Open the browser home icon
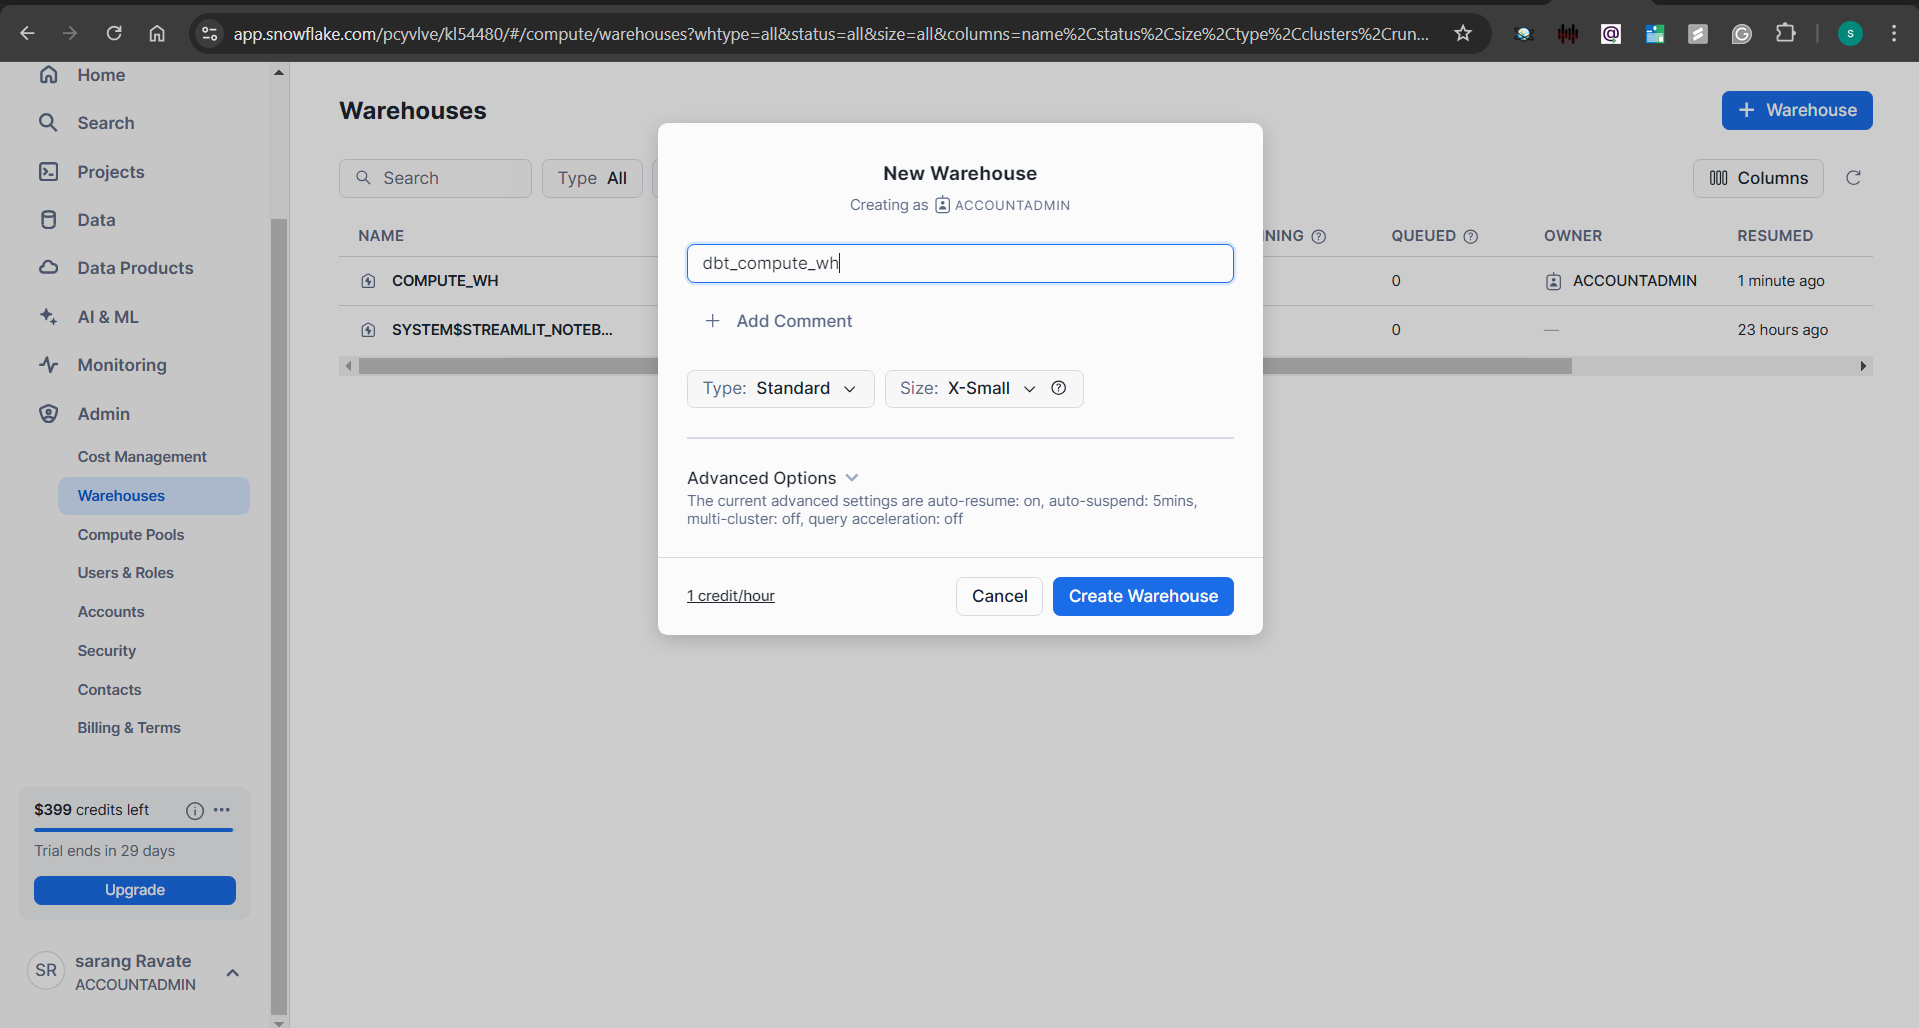The height and width of the screenshot is (1028, 1919). click(157, 33)
